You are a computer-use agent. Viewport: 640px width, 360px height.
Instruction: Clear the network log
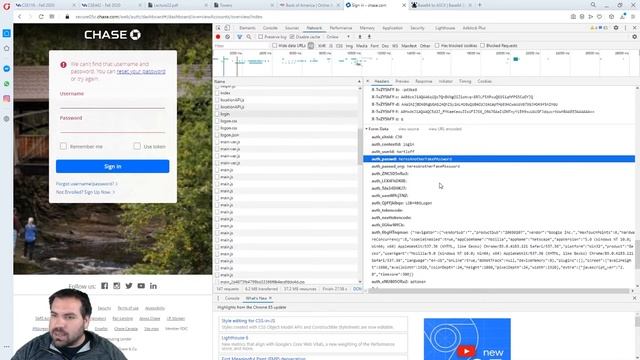click(227, 37)
